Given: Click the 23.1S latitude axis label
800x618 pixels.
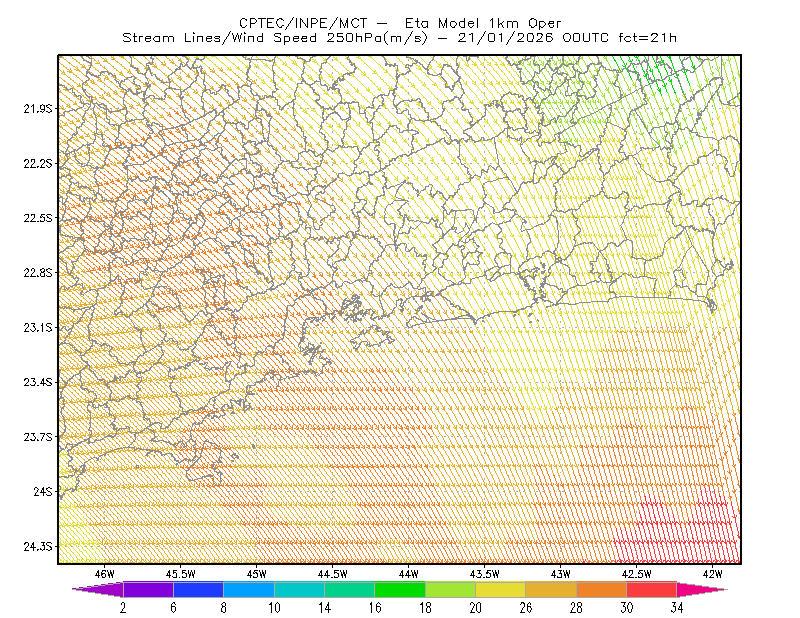Looking at the screenshot, I should point(38,327).
